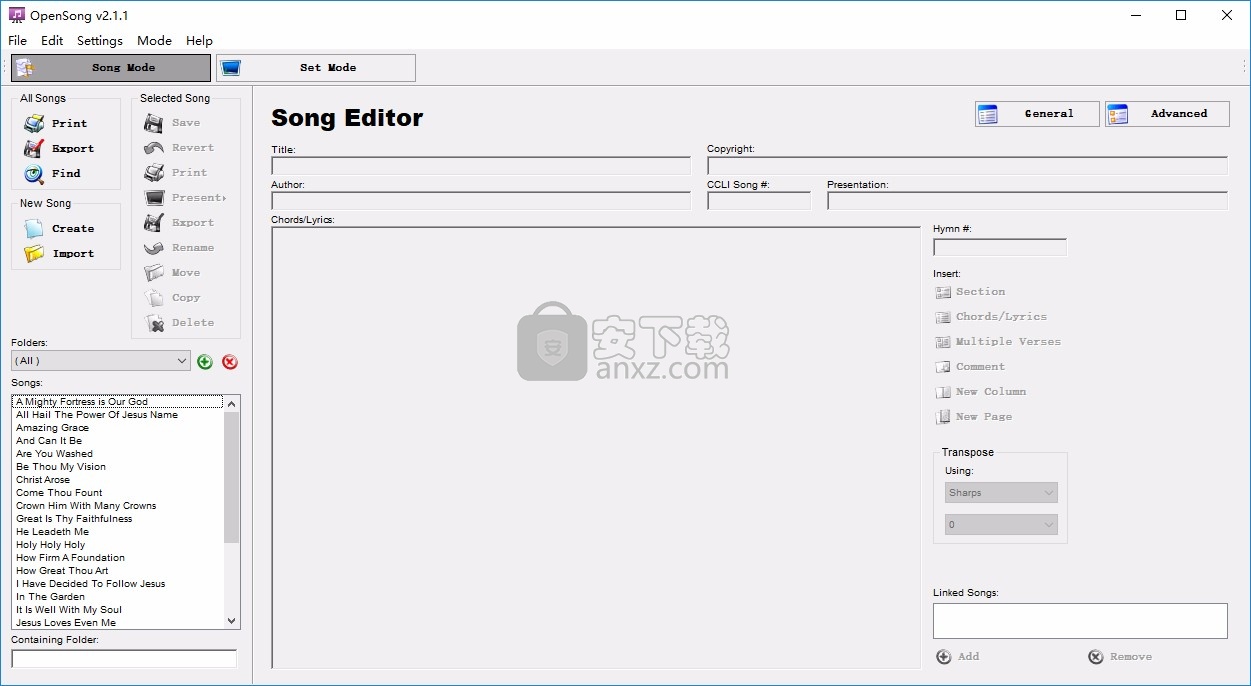Click the Save icon in Selected Song
Viewport: 1251px width, 686px height.
click(154, 123)
